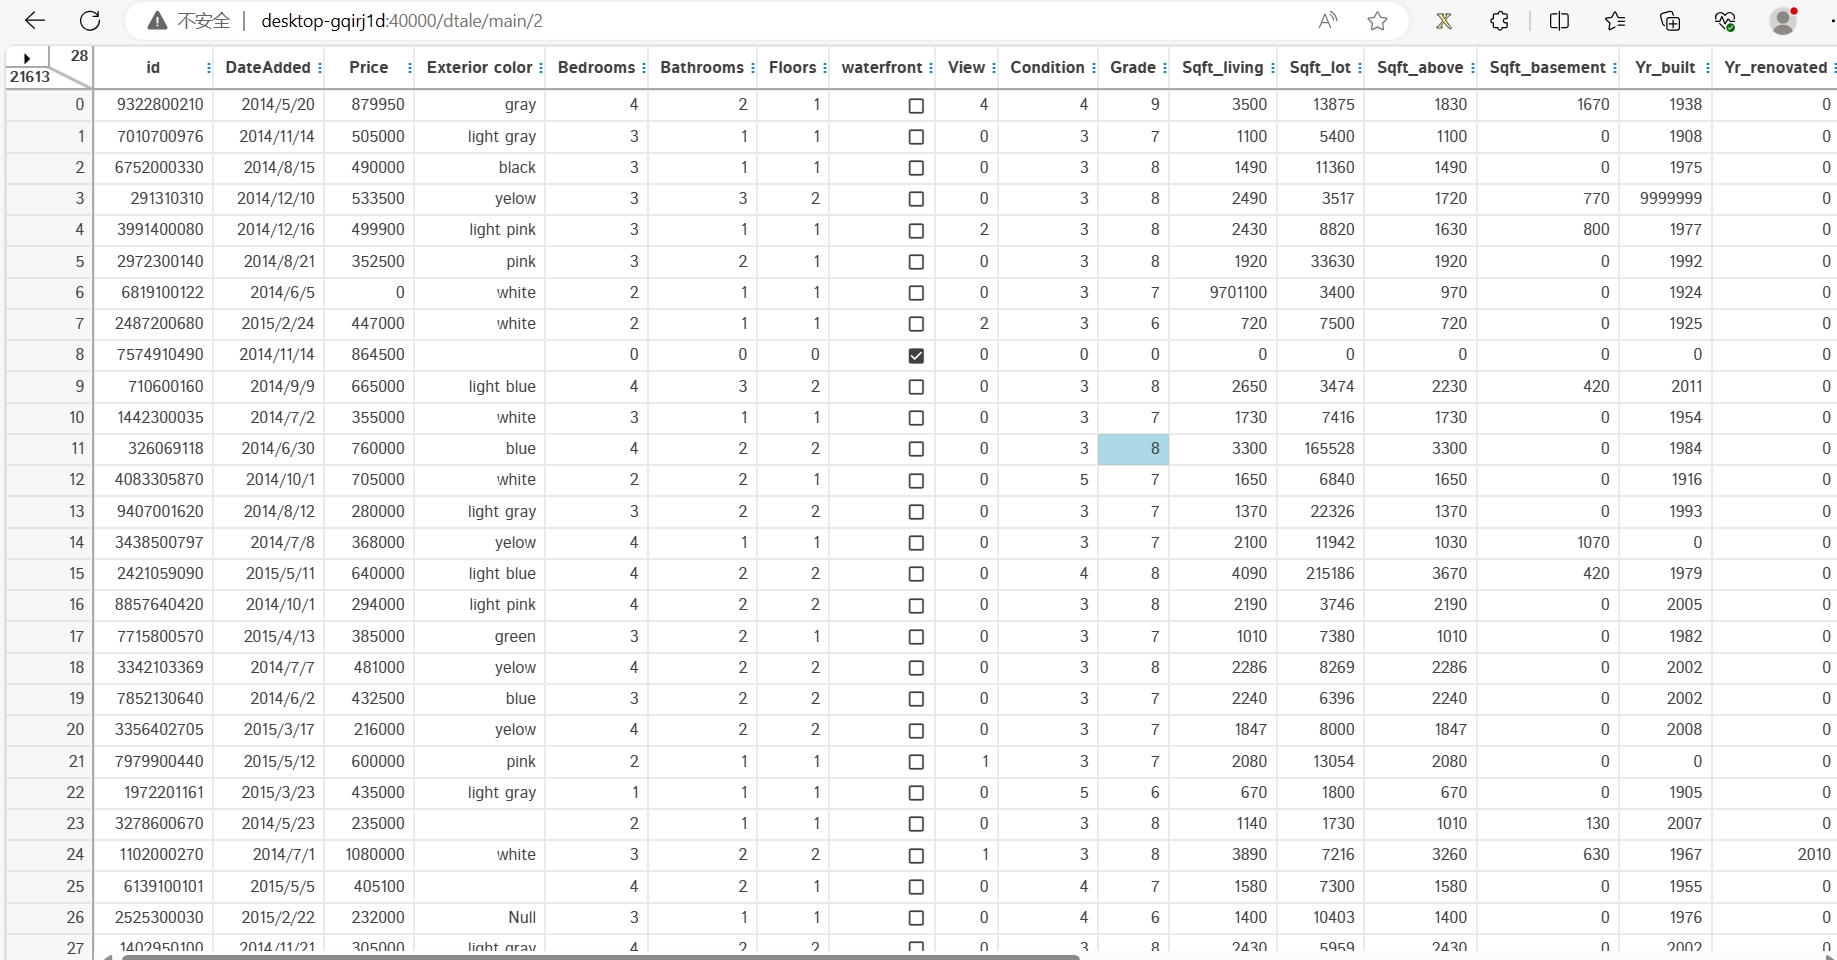Toggle waterfront checkbox in row 14
The image size is (1837, 960).
pos(916,543)
